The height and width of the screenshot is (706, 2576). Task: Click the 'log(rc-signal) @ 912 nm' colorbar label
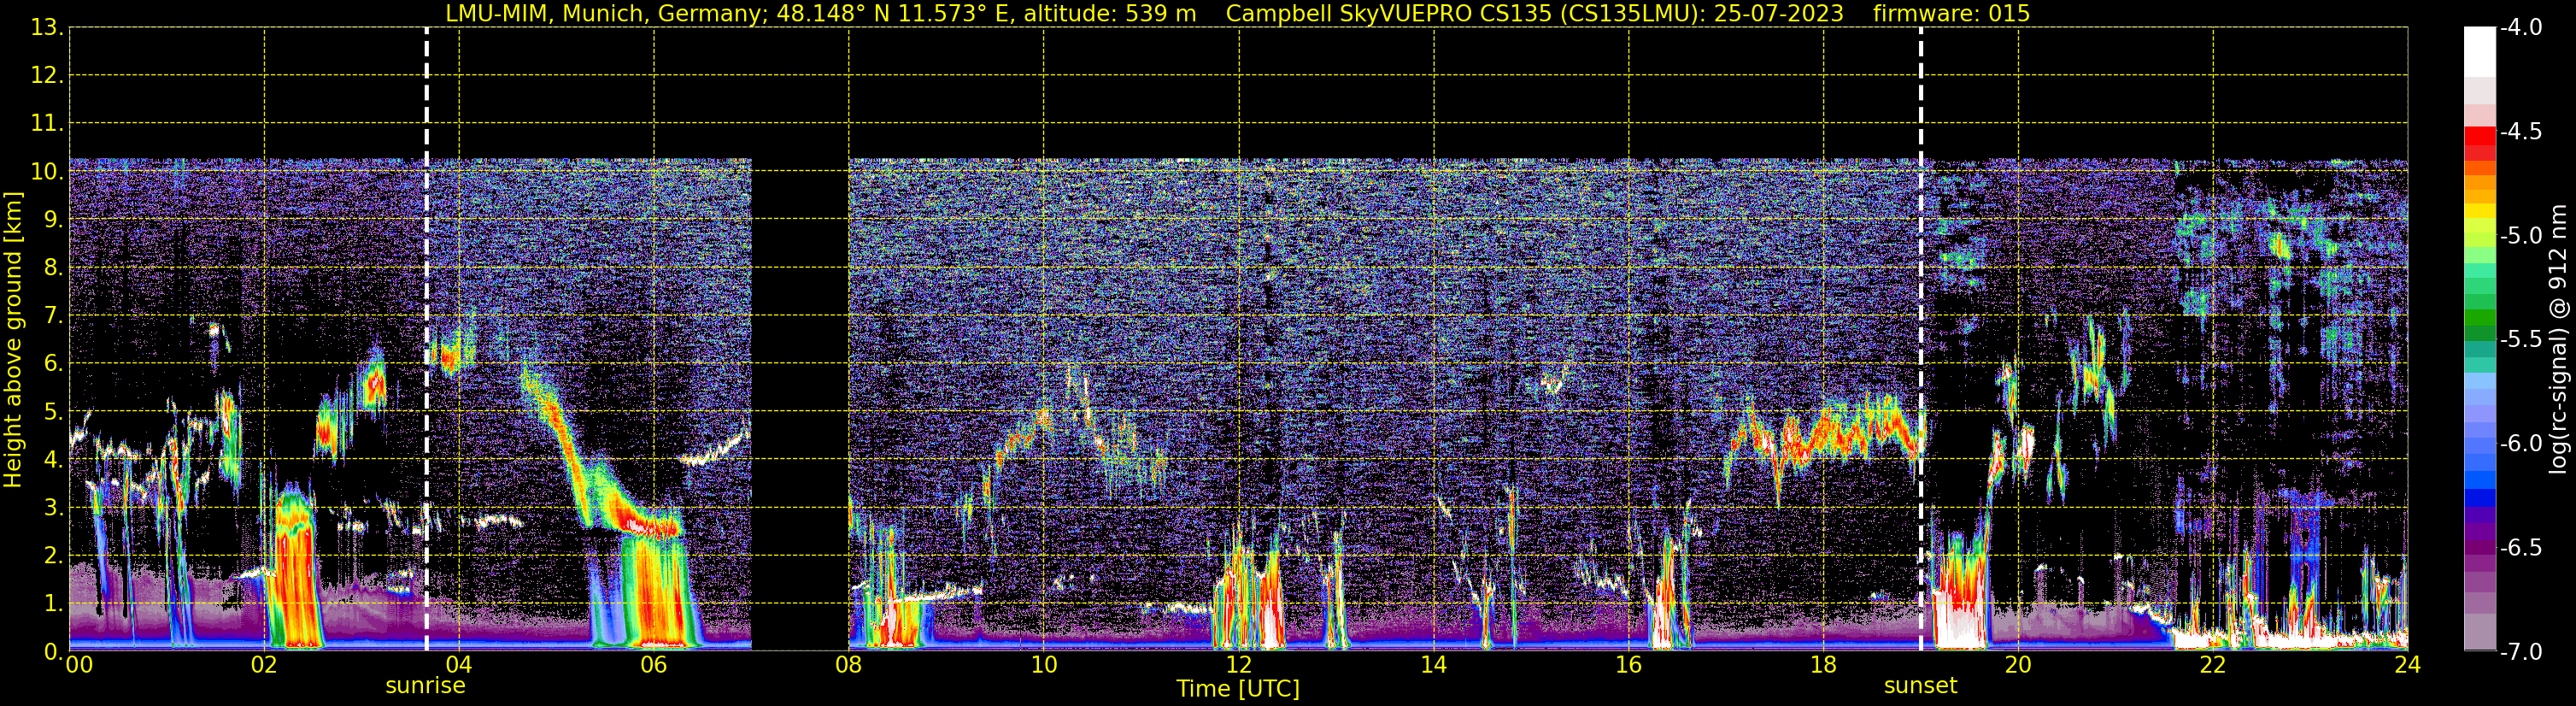(2558, 339)
